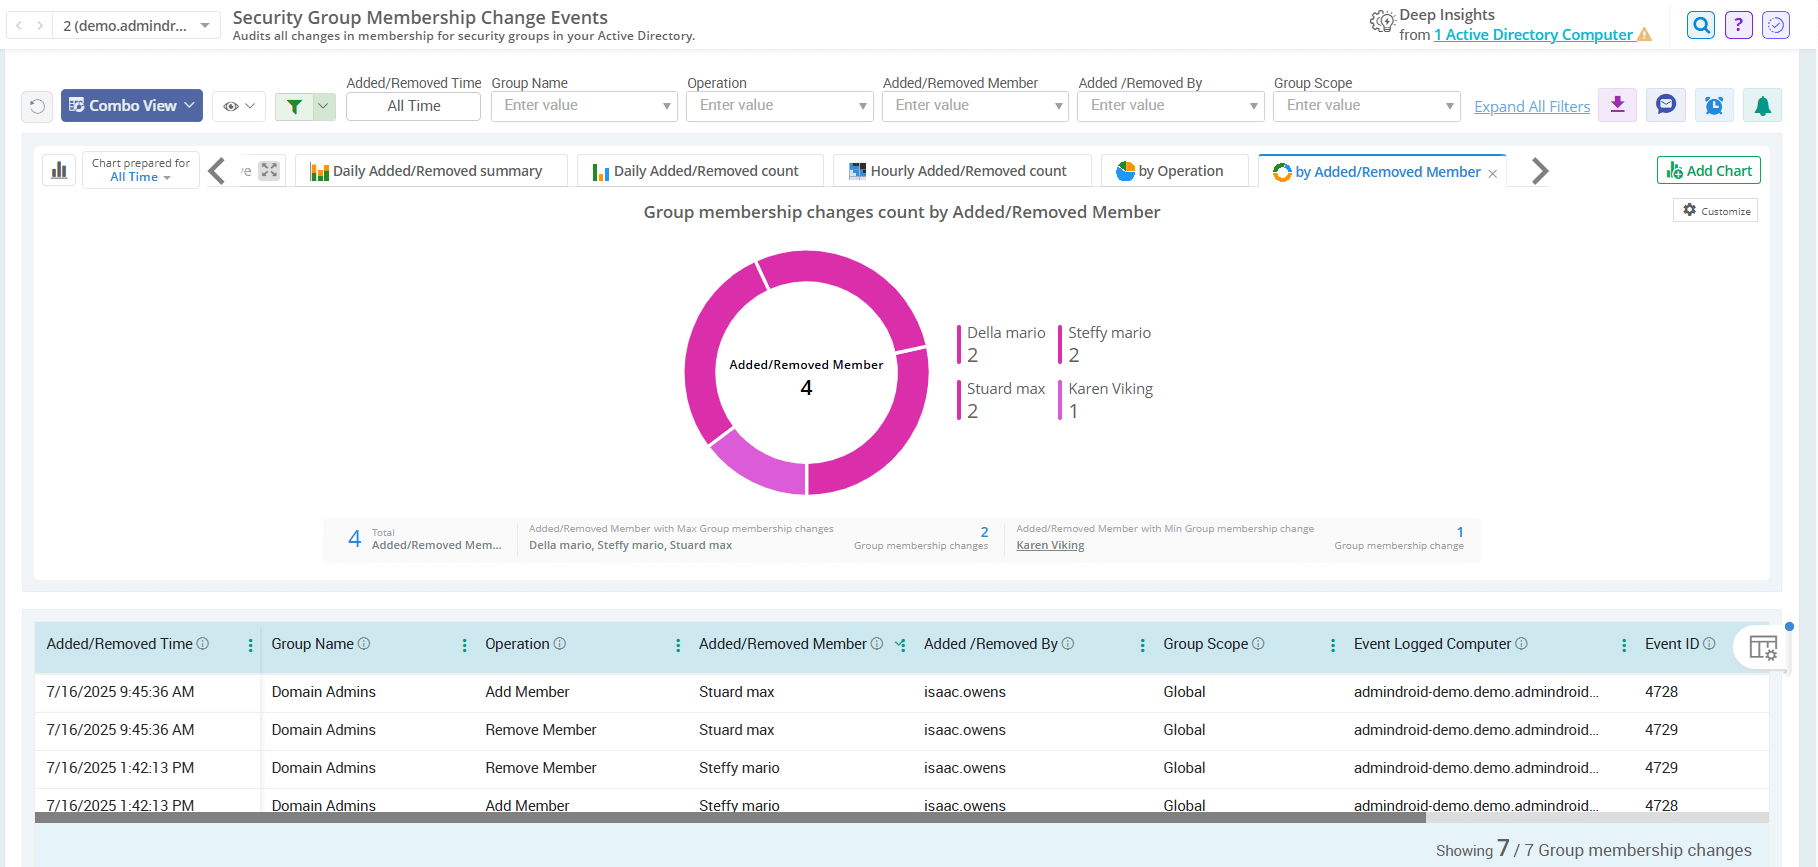Screen dimensions: 1818x867
Task: Open the table column settings icon
Action: coord(1762,648)
